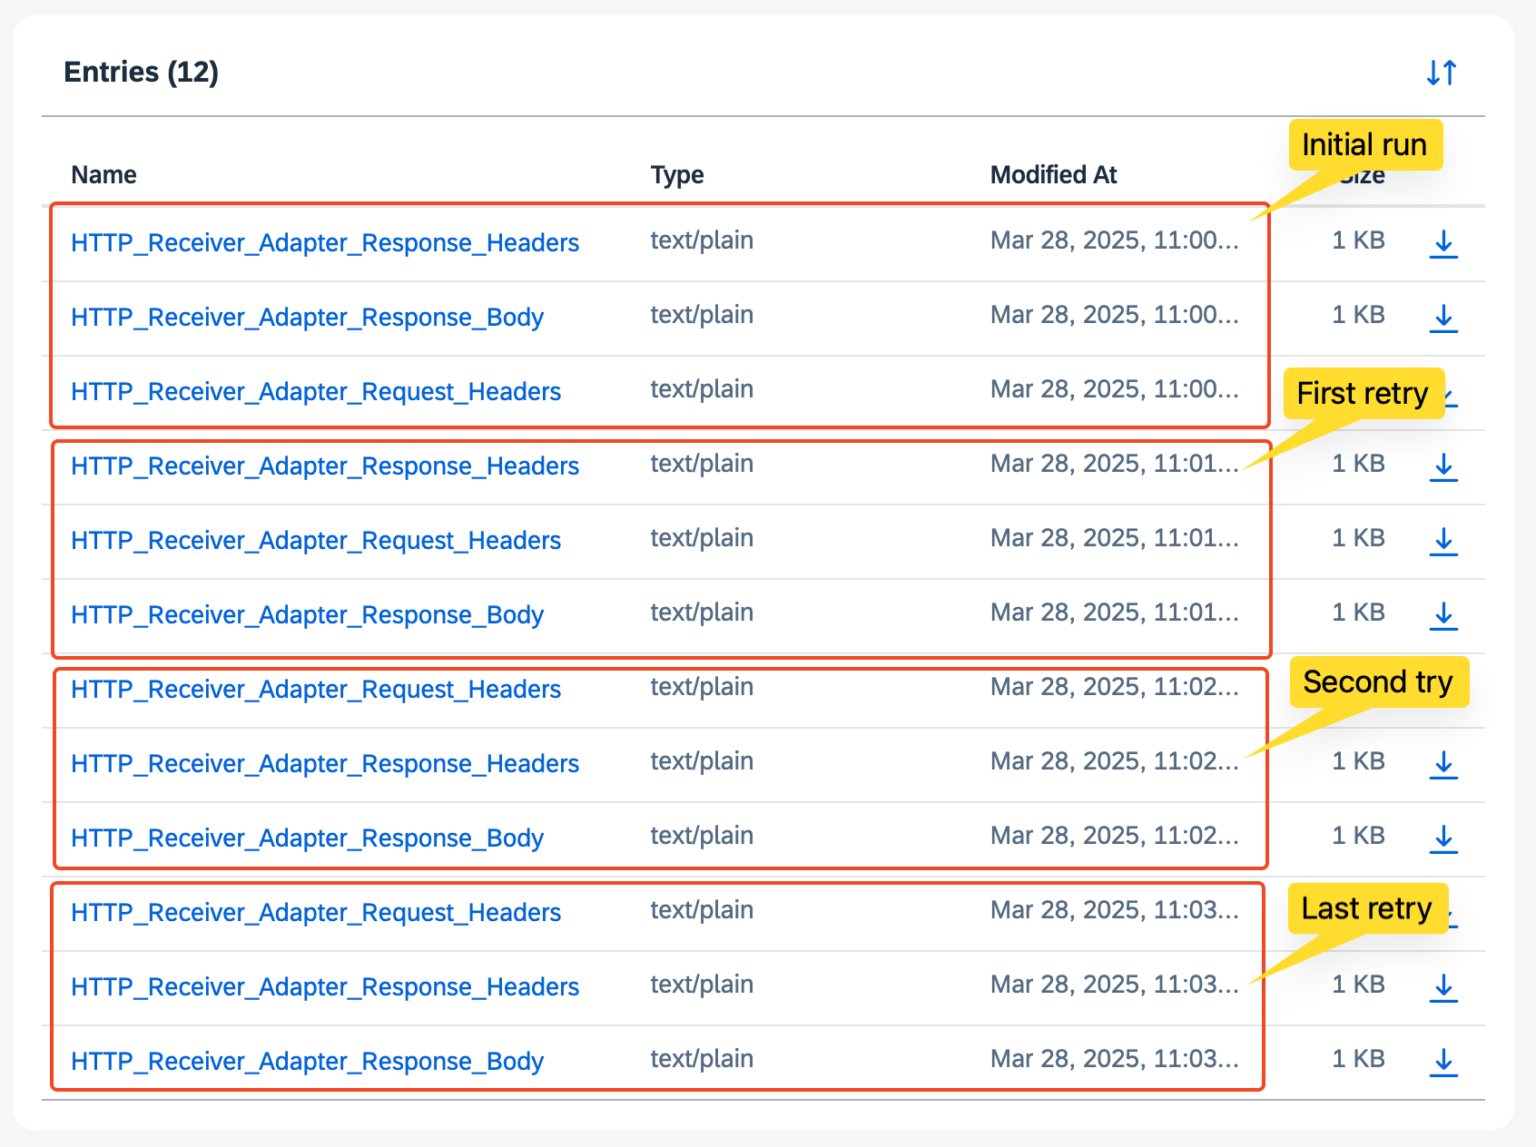Select the Modified At column header
Viewport: 1536px width, 1147px height.
pyautogui.click(x=1052, y=174)
